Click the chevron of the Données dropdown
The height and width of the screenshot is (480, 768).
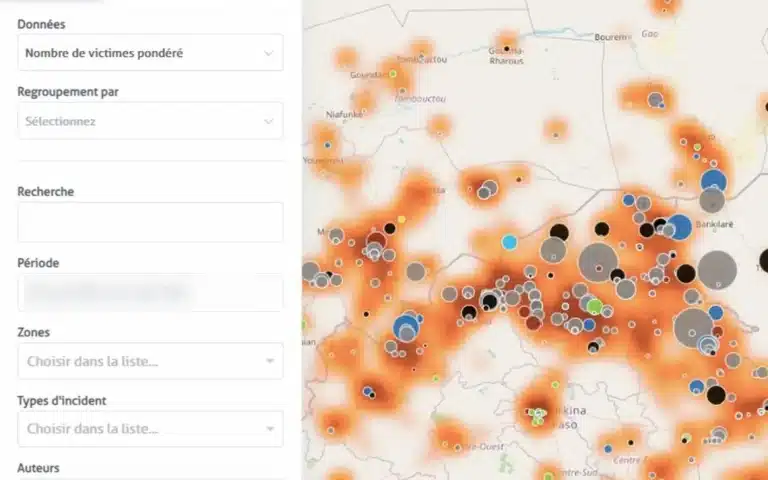coord(268,53)
